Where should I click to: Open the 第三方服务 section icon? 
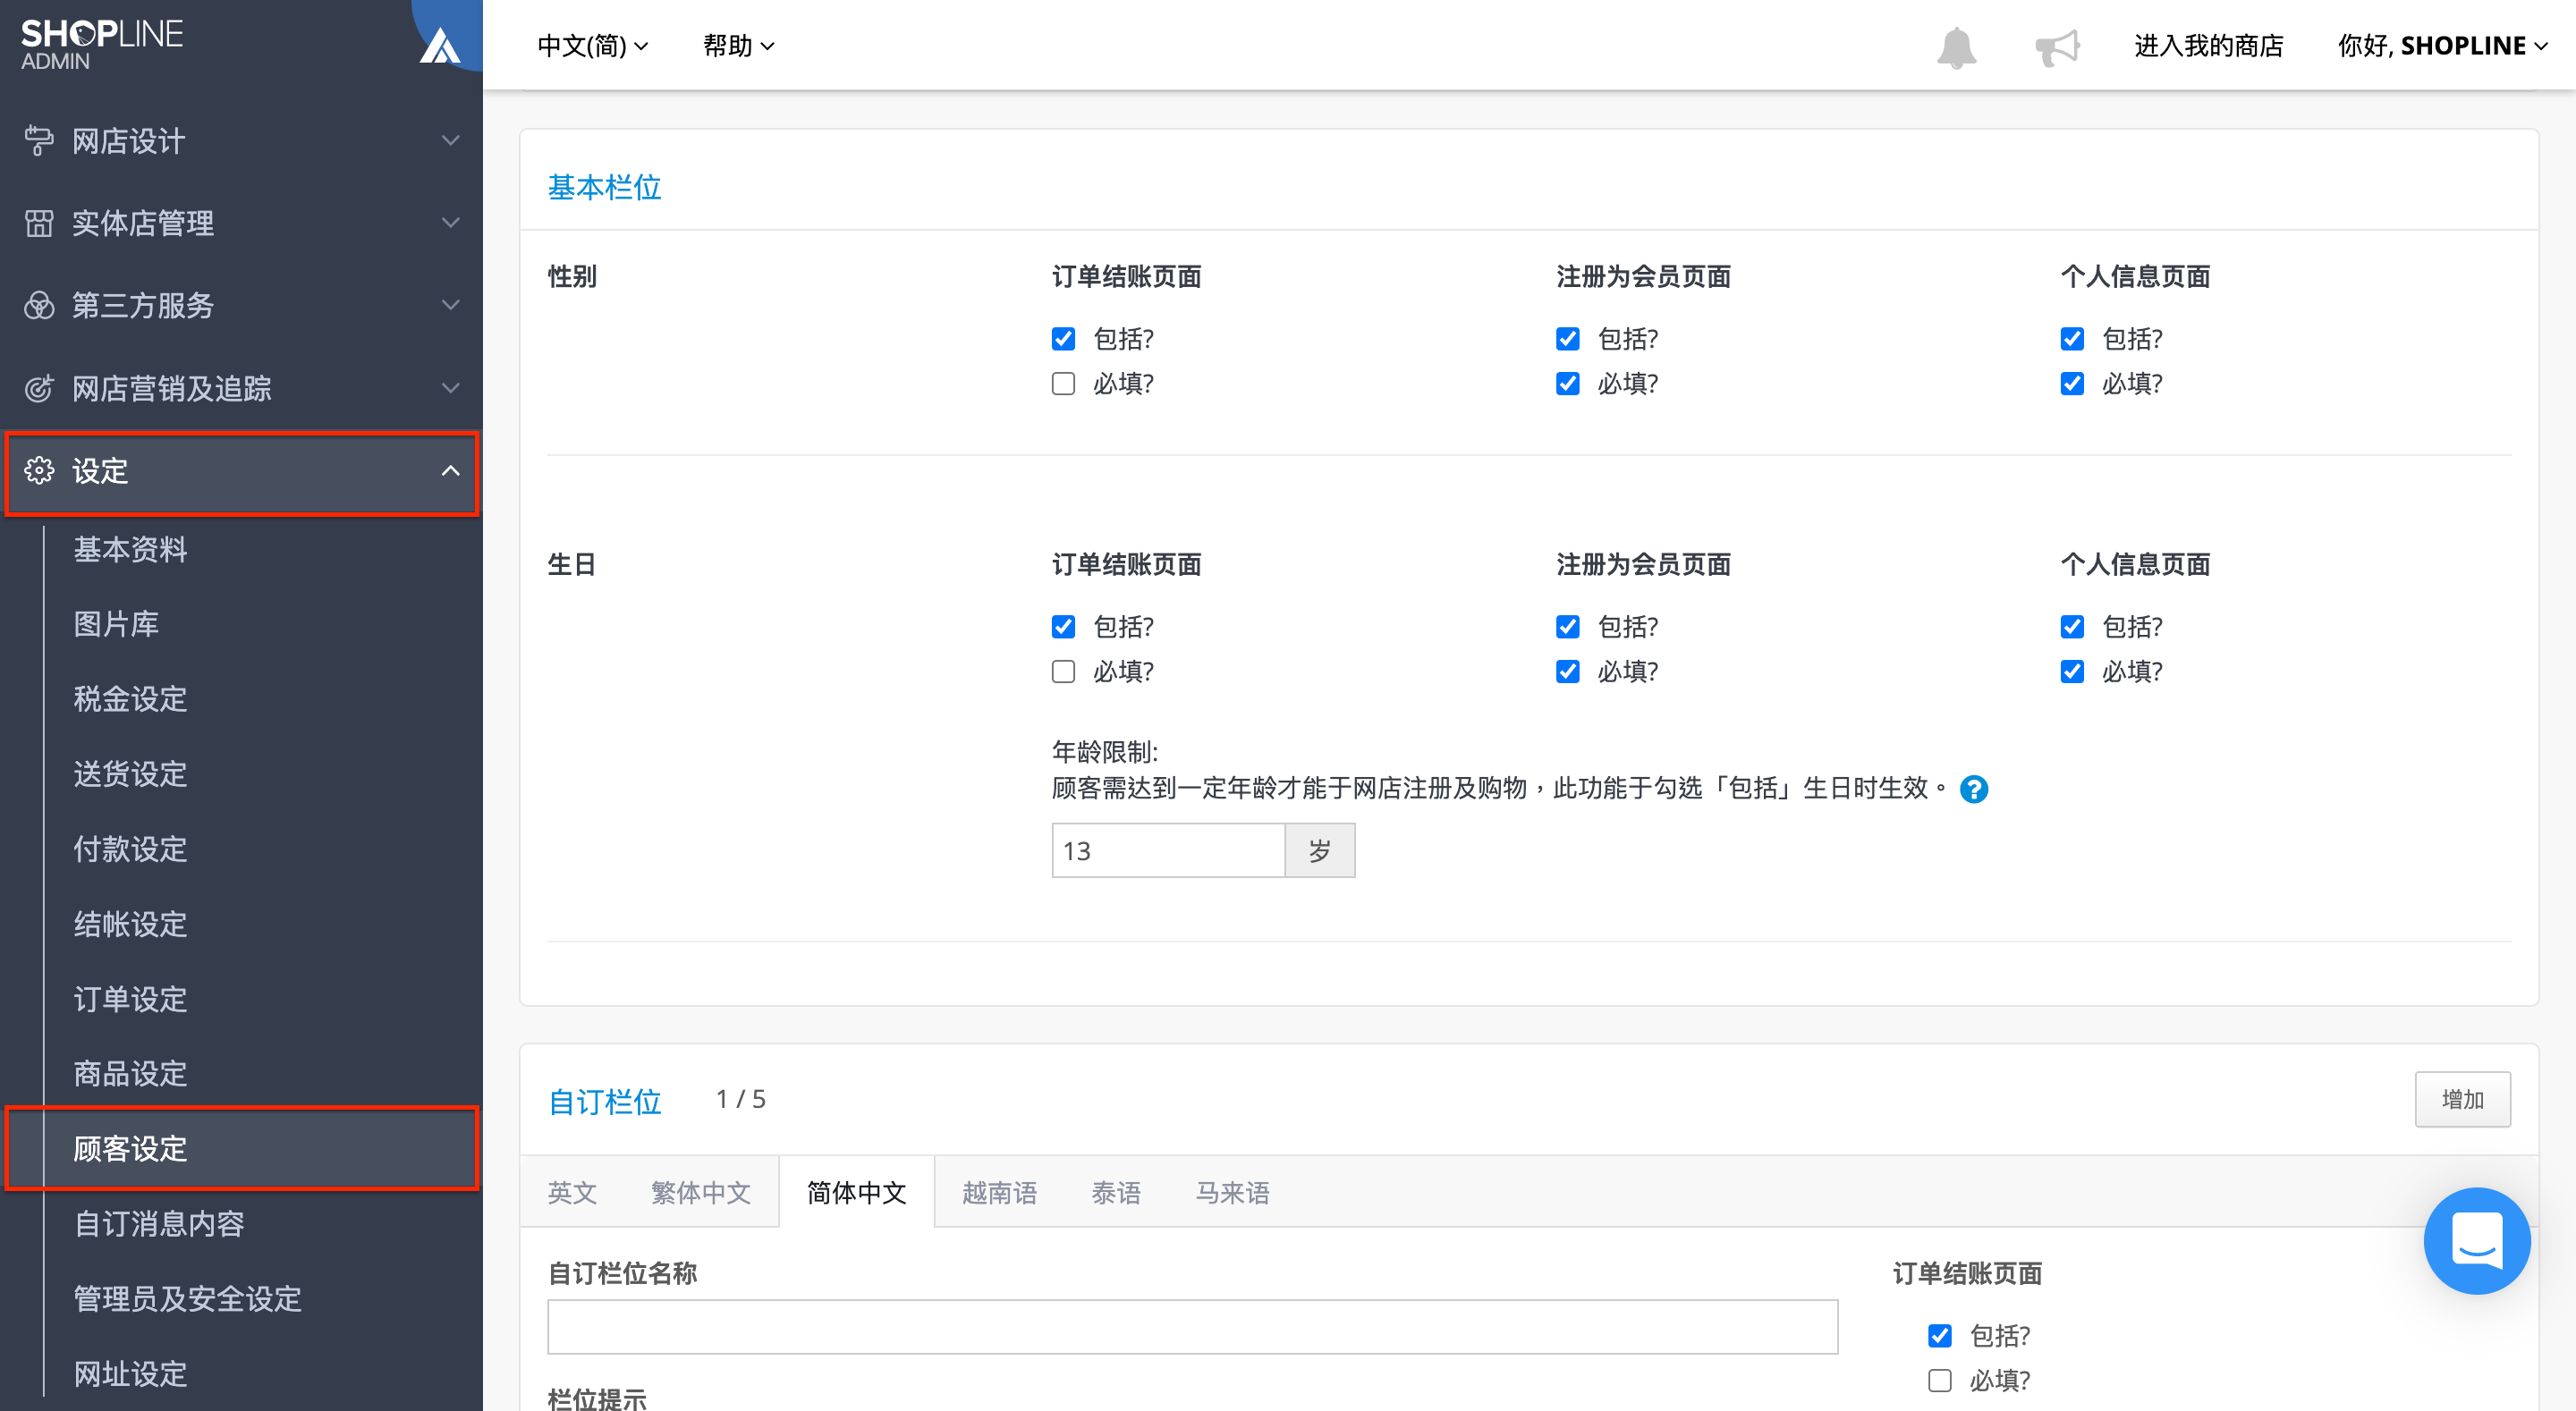pyautogui.click(x=38, y=305)
